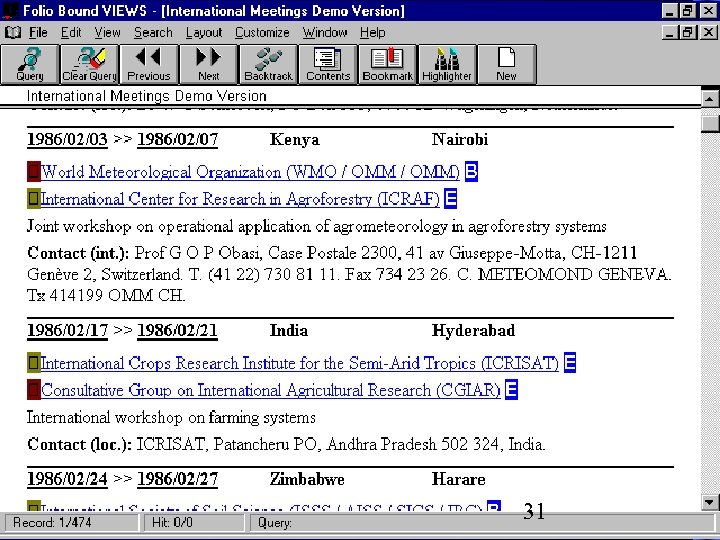Click the vertical scrollbar down arrow
This screenshot has height=540, width=720.
click(x=710, y=502)
